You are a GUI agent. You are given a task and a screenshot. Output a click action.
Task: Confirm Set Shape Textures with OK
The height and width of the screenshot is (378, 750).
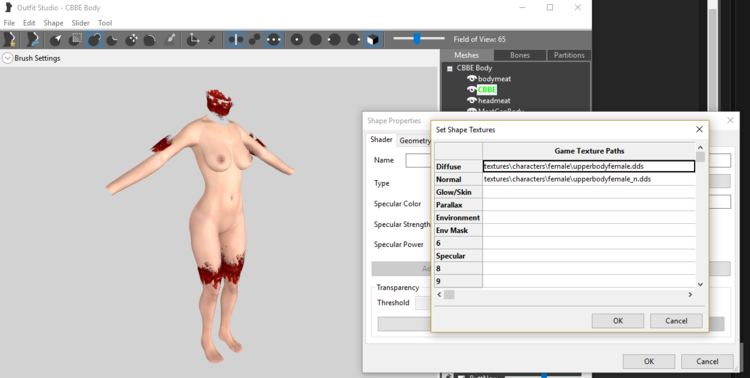click(x=618, y=321)
